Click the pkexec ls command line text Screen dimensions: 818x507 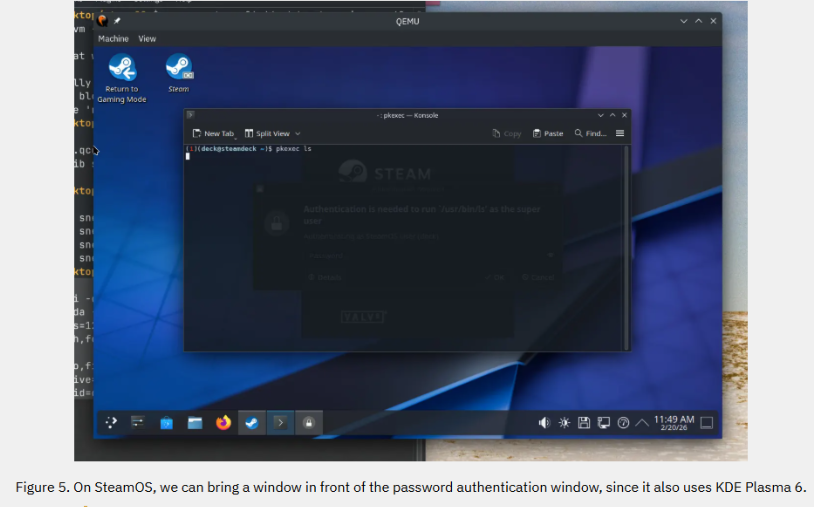pos(294,149)
